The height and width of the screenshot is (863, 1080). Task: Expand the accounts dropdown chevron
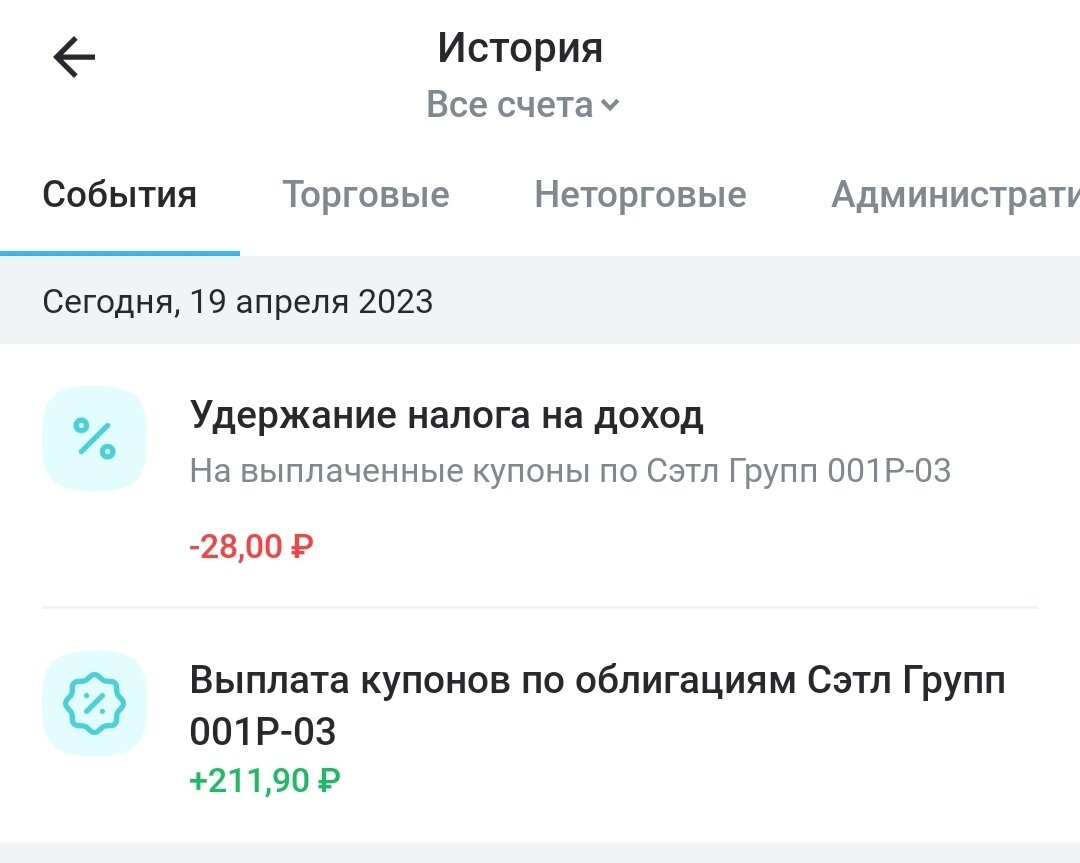point(611,104)
